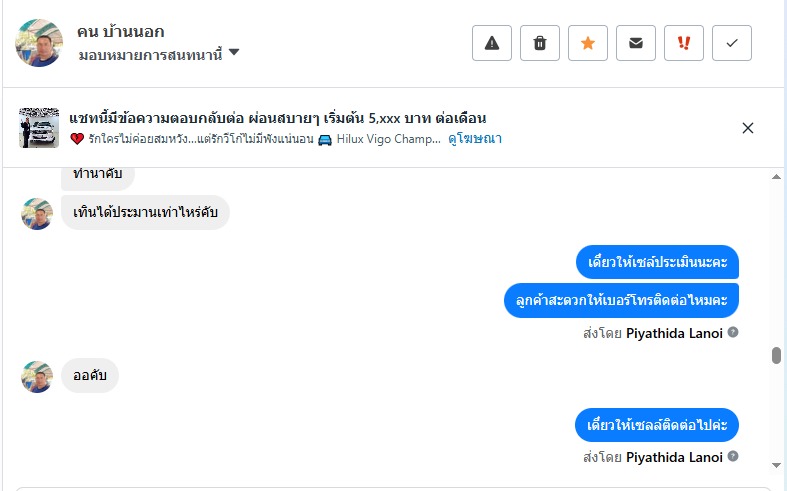Click scrollbar up arrow in chat

777,177
